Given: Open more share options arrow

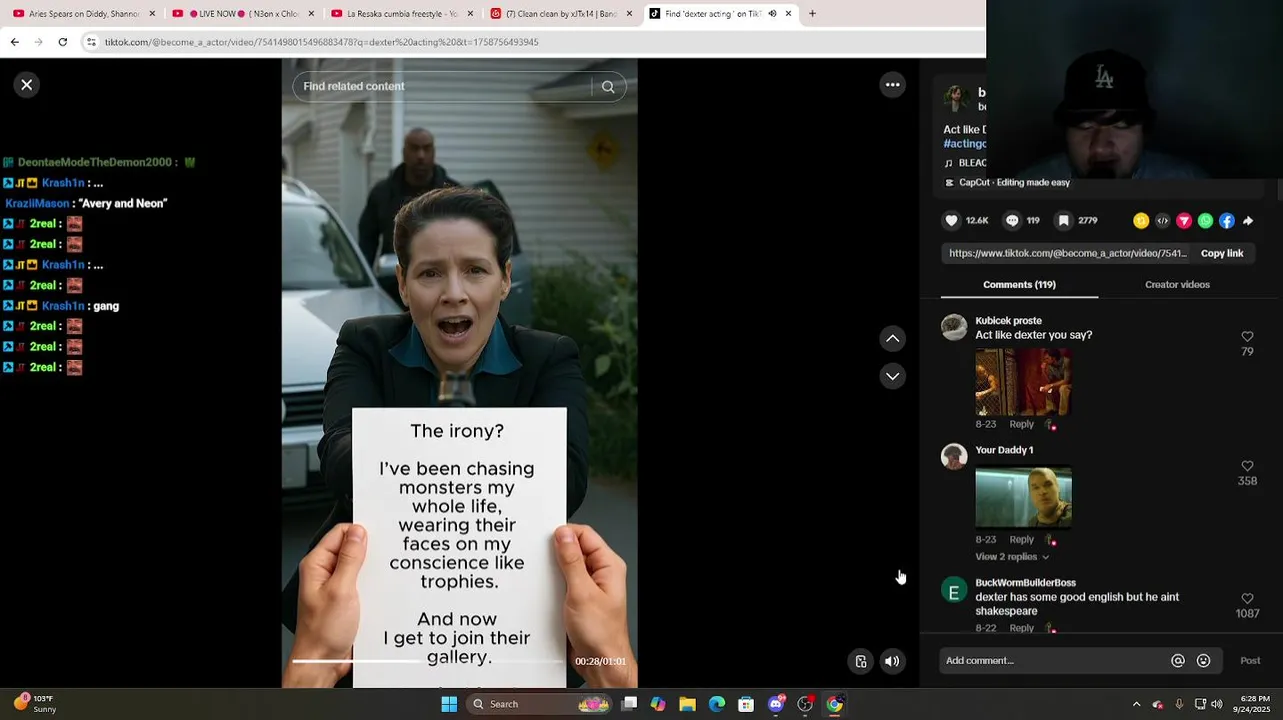Looking at the screenshot, I should pos(1248,221).
